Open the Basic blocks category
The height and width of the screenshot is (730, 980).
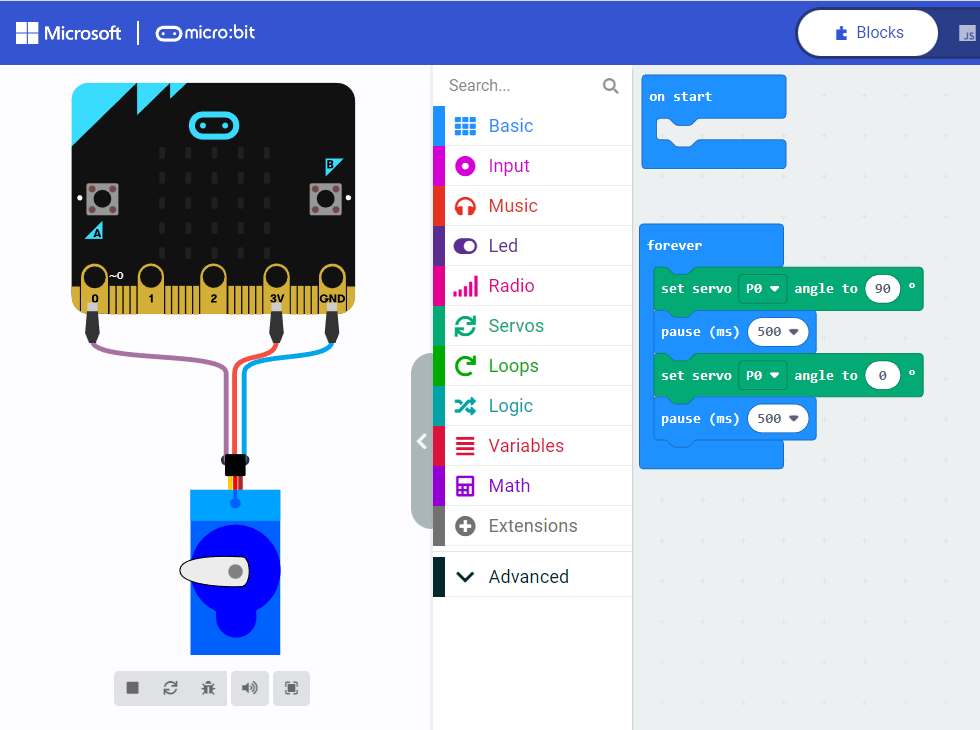[x=532, y=126]
